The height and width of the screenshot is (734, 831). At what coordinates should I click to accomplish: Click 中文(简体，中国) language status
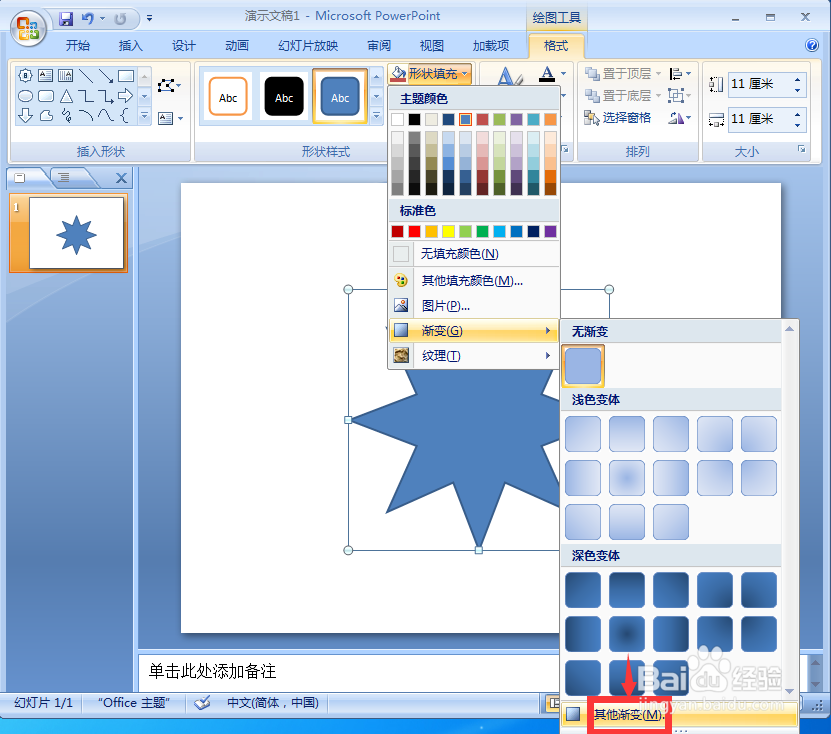point(273,703)
